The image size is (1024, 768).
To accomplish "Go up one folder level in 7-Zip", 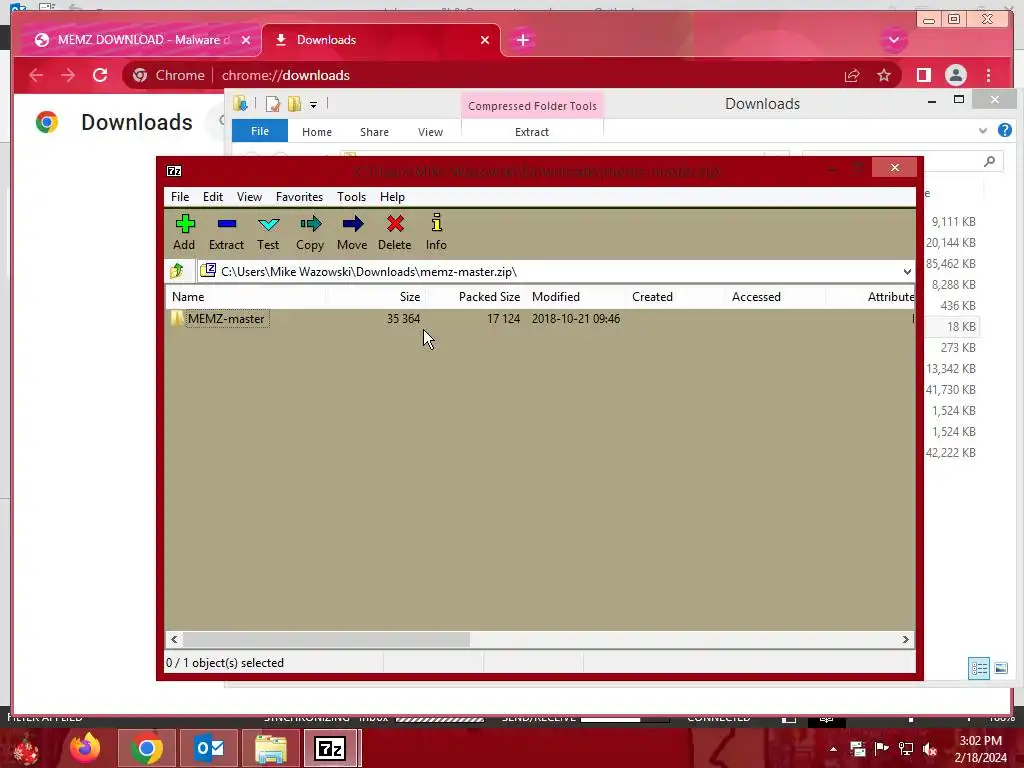I will pos(177,271).
